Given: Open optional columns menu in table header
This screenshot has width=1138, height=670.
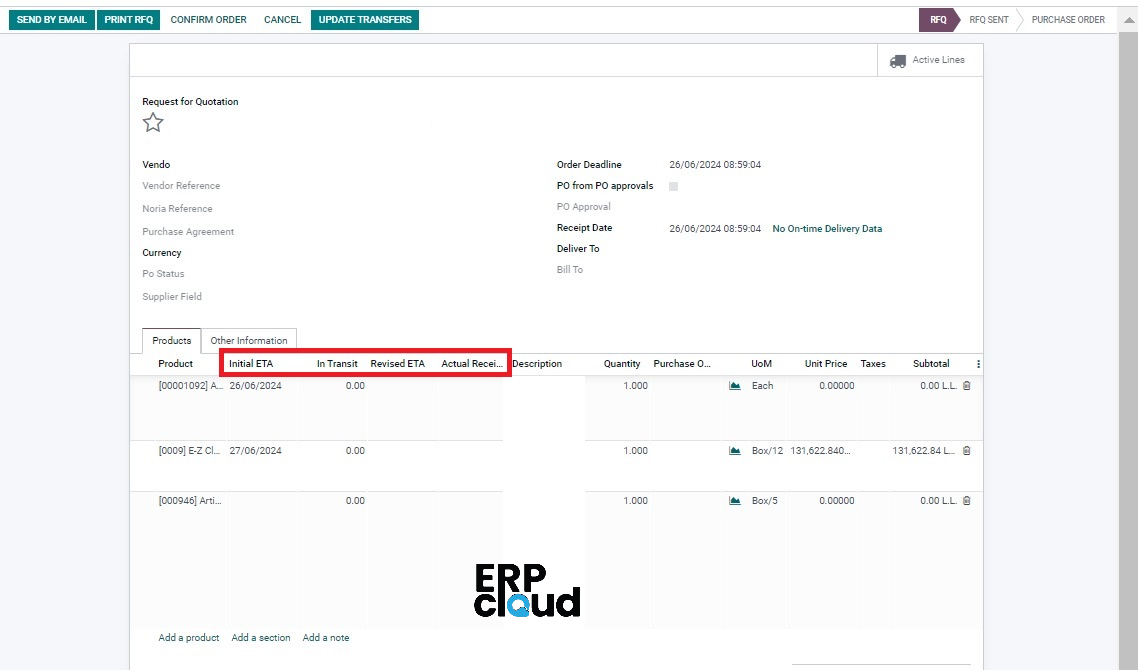Looking at the screenshot, I should [978, 364].
